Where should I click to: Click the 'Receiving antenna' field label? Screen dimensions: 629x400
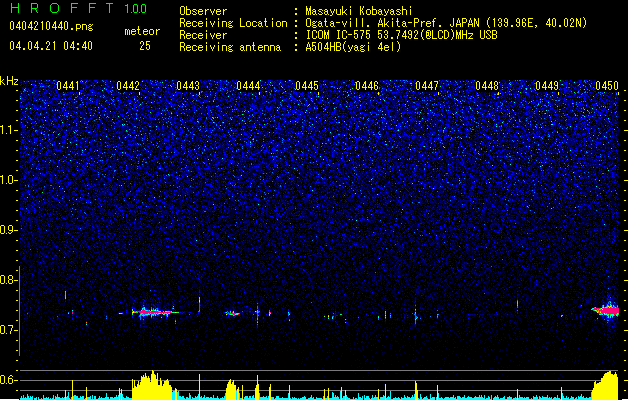230,47
